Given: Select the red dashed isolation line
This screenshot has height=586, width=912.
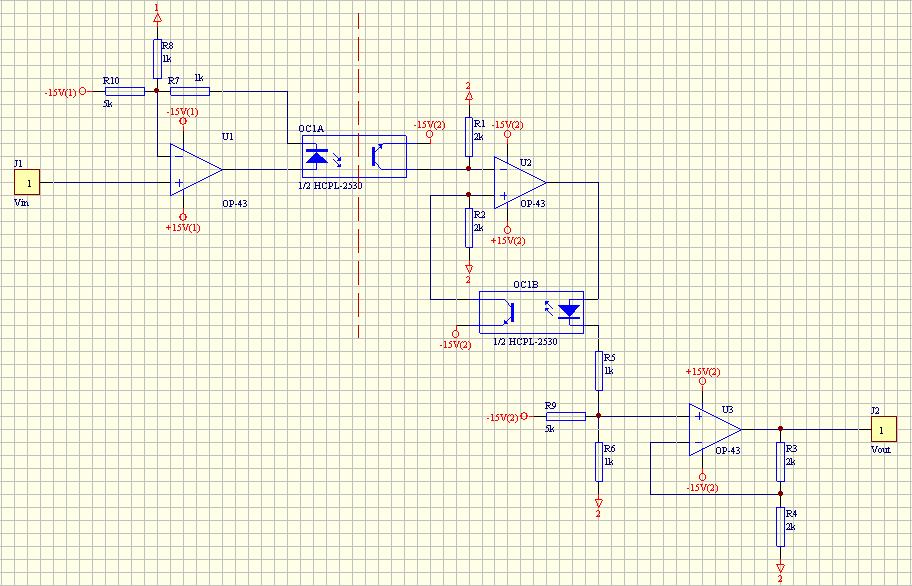Looking at the screenshot, I should [358, 200].
